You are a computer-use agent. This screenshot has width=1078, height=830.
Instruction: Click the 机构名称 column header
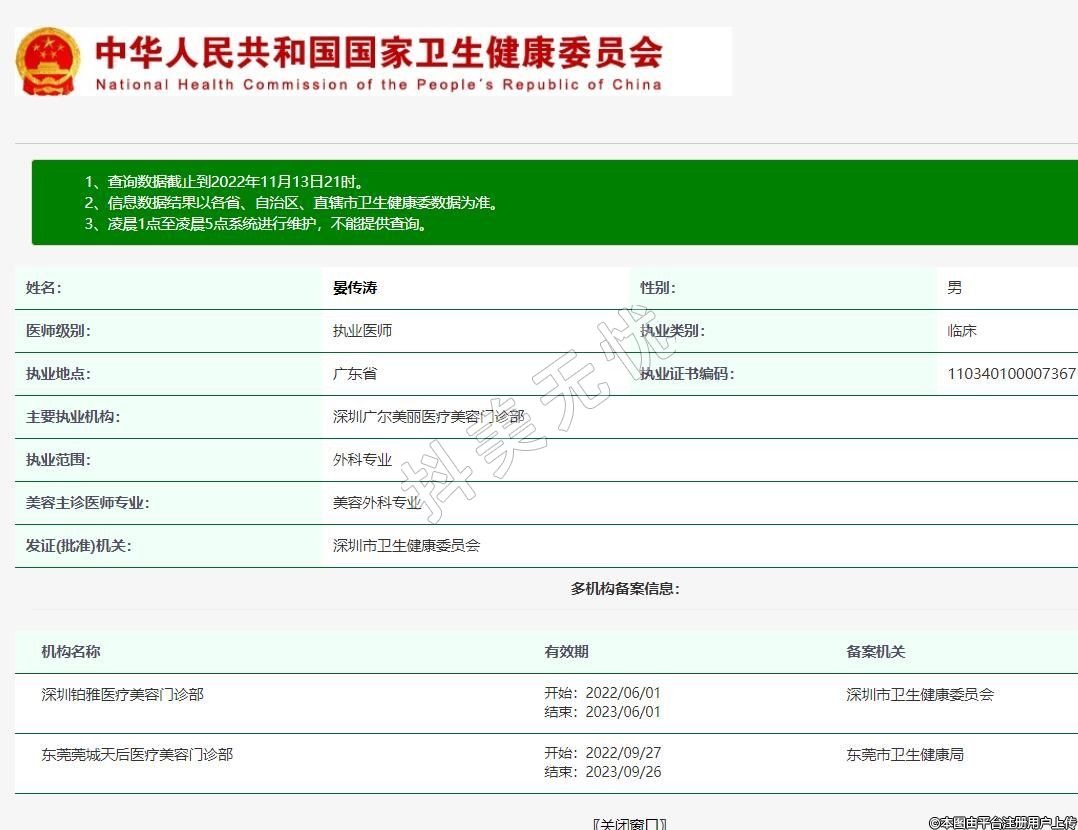(71, 652)
